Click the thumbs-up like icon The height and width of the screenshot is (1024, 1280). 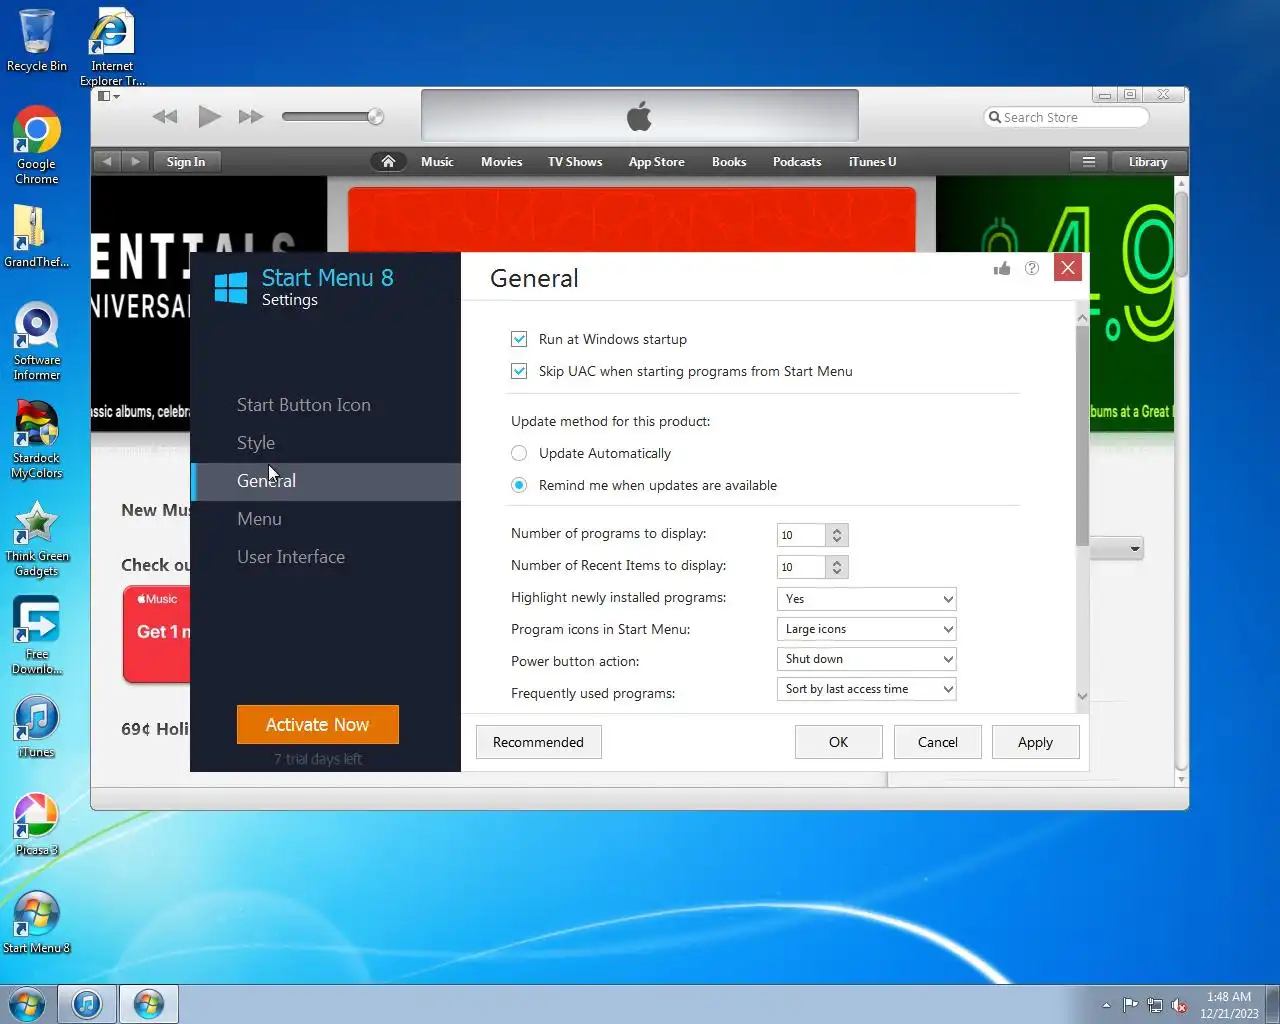click(1002, 268)
